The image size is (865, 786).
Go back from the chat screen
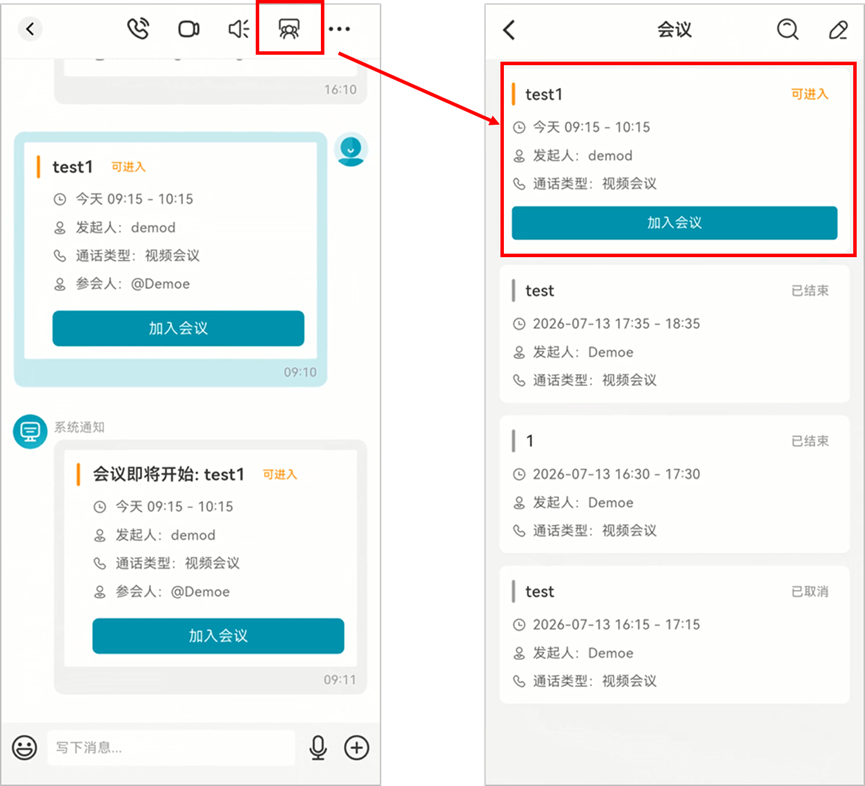point(30,29)
